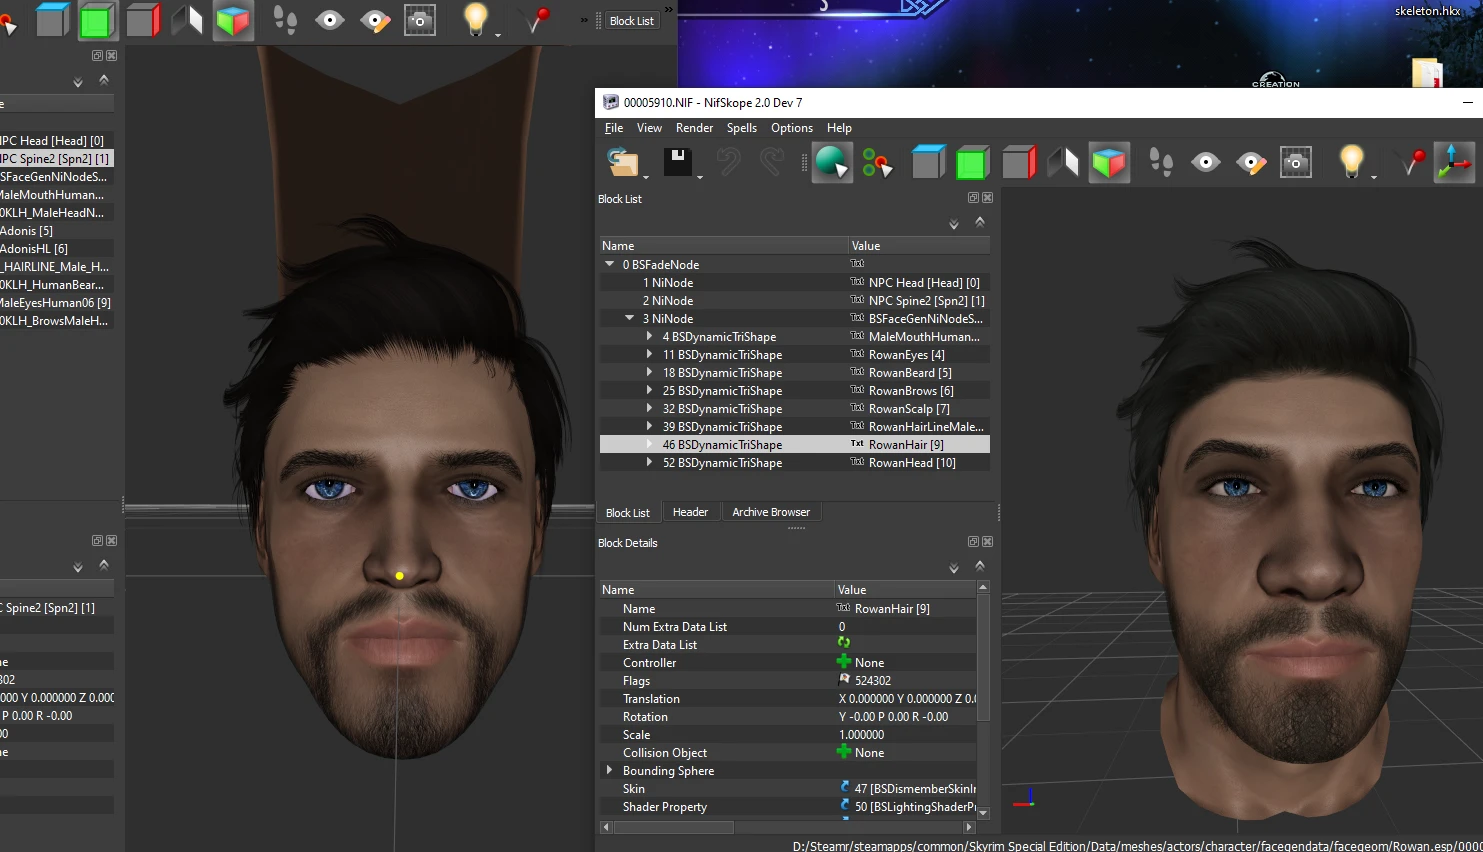Switch to Front view green cube in back window
The height and width of the screenshot is (852, 1483).
pyautogui.click(x=96, y=19)
